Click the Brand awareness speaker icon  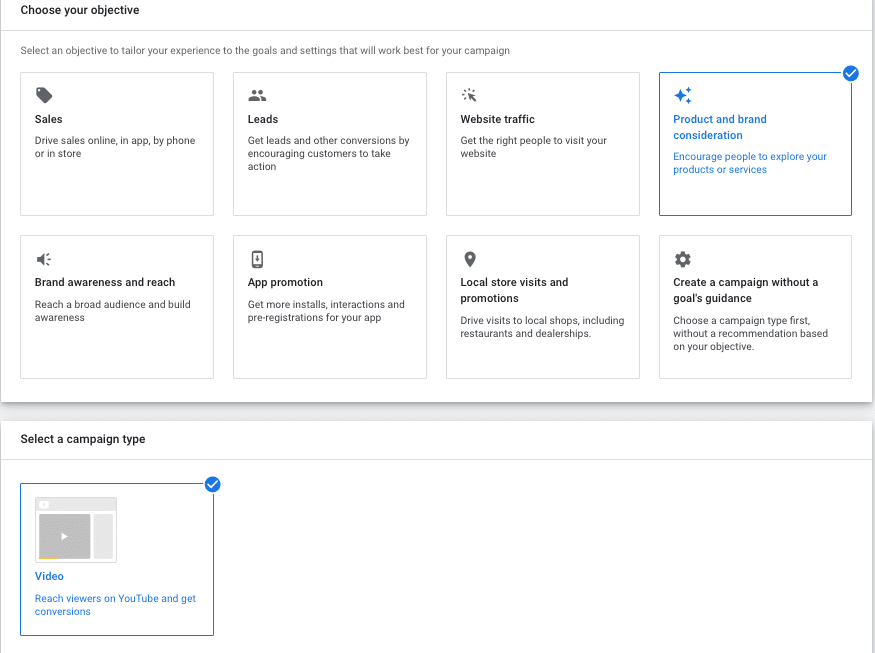[44, 258]
